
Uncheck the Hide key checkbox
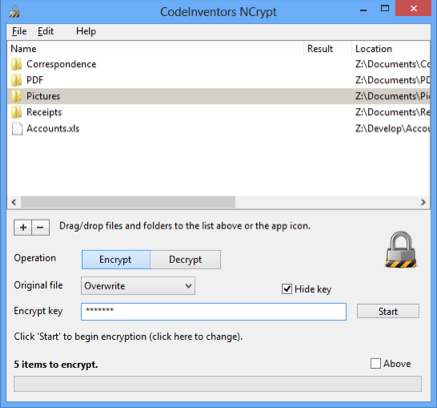coord(287,289)
